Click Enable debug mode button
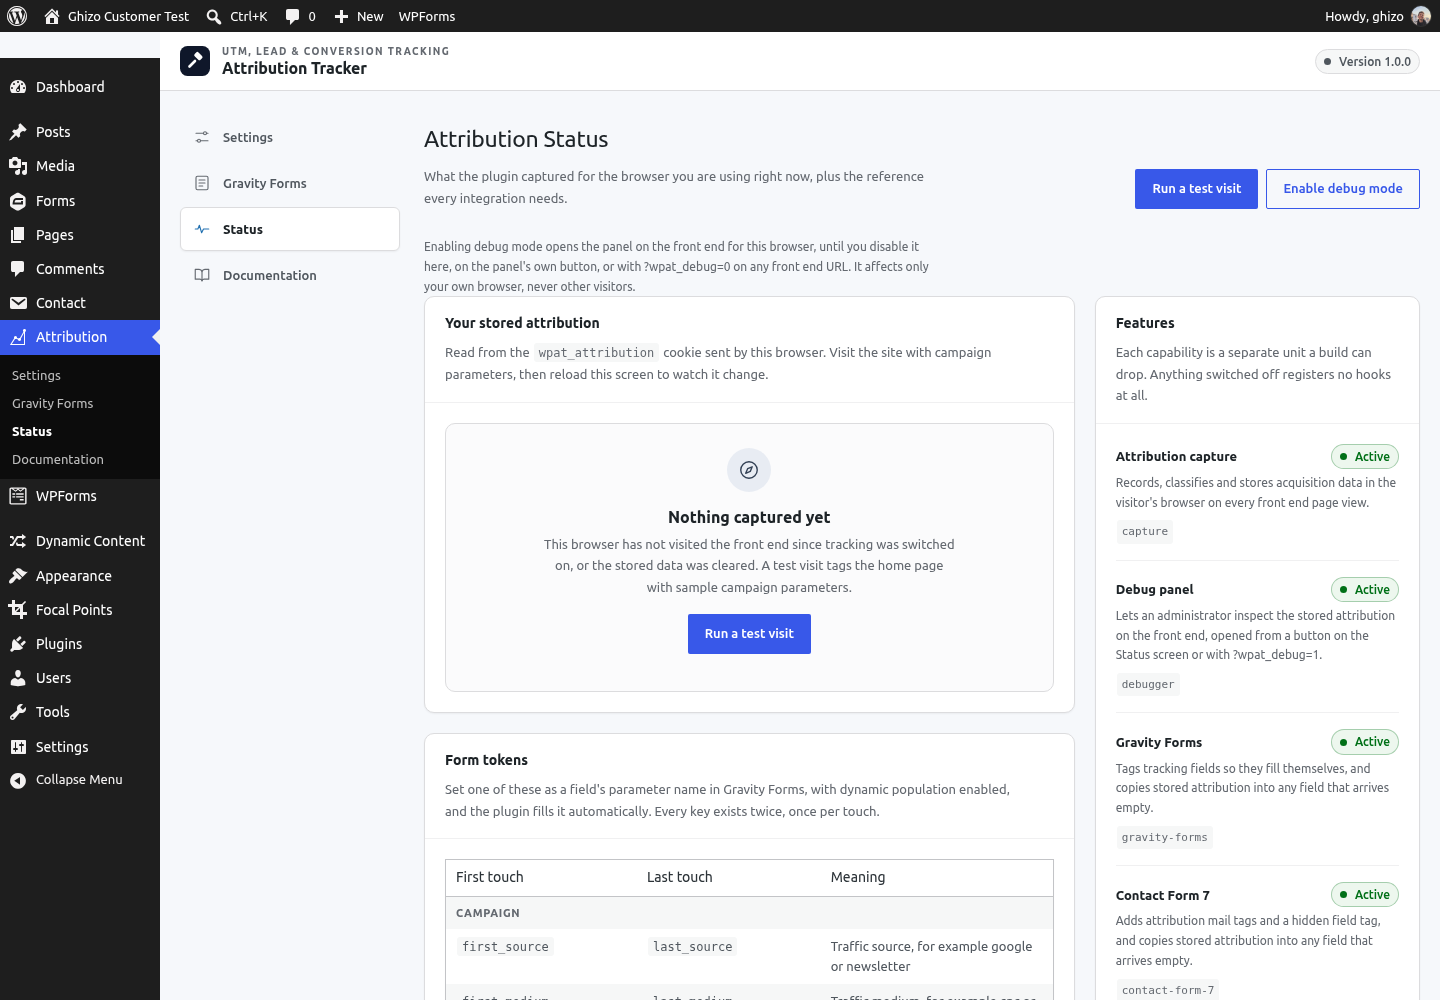Viewport: 1440px width, 1000px height. [x=1343, y=189]
